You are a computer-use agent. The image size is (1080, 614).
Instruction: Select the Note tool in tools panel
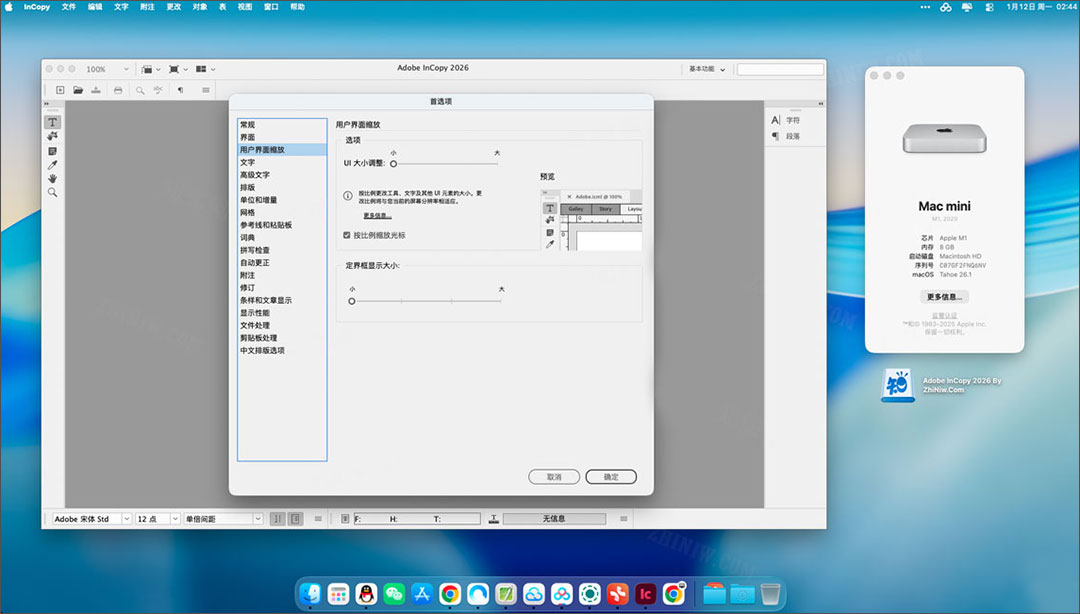tap(52, 151)
